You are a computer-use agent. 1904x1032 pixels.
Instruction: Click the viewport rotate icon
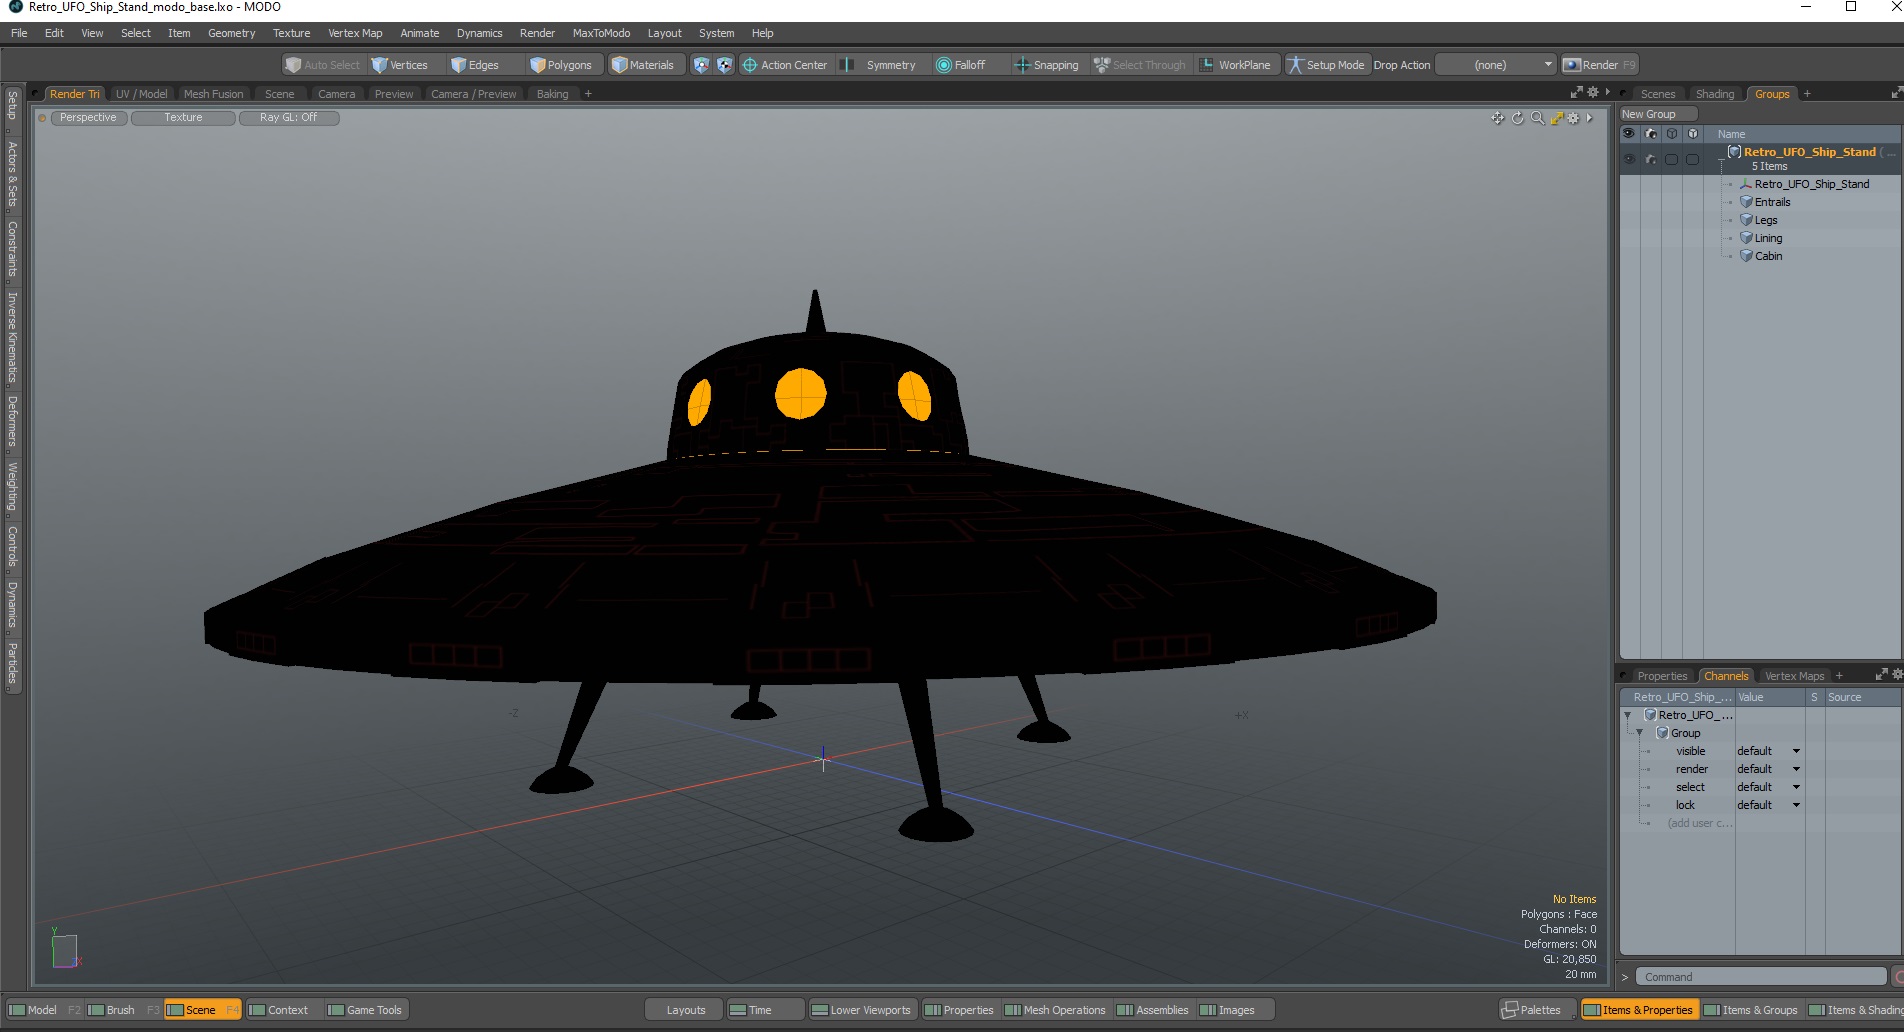(x=1517, y=118)
